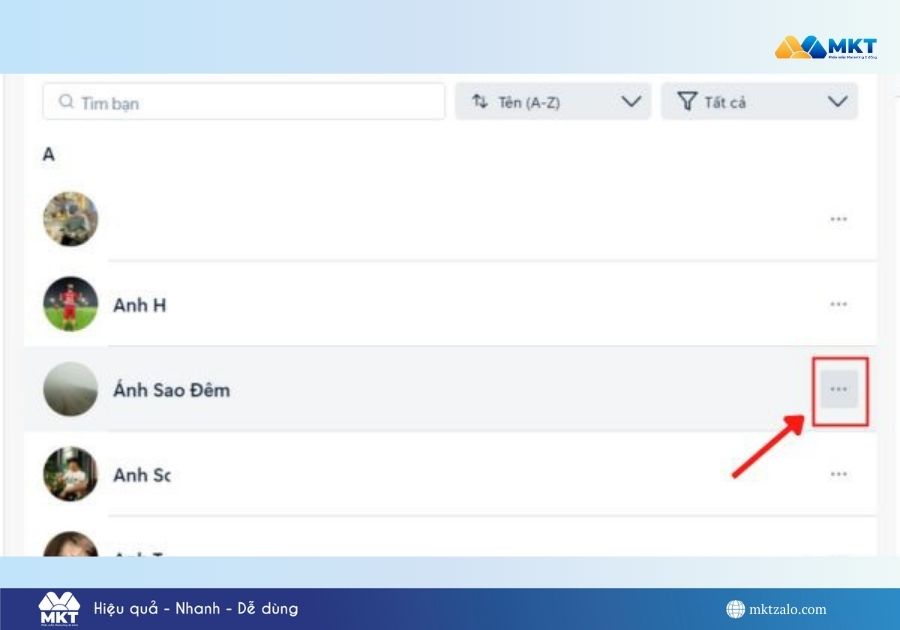
Task: Click the football player avatar of Anh H
Action: (71, 304)
